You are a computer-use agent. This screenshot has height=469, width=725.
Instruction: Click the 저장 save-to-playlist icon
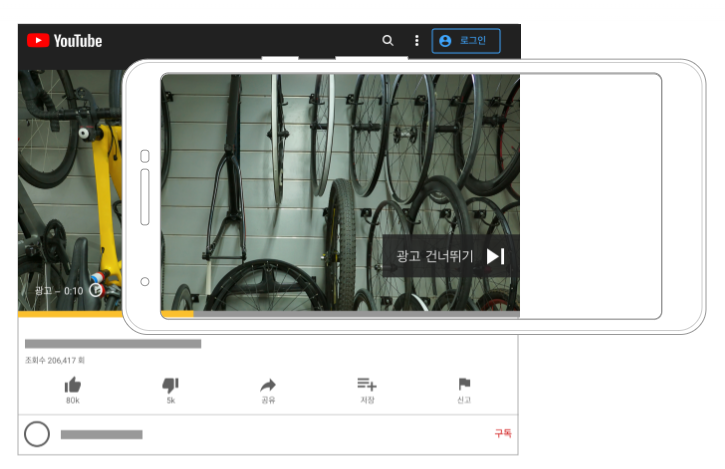[367, 384]
